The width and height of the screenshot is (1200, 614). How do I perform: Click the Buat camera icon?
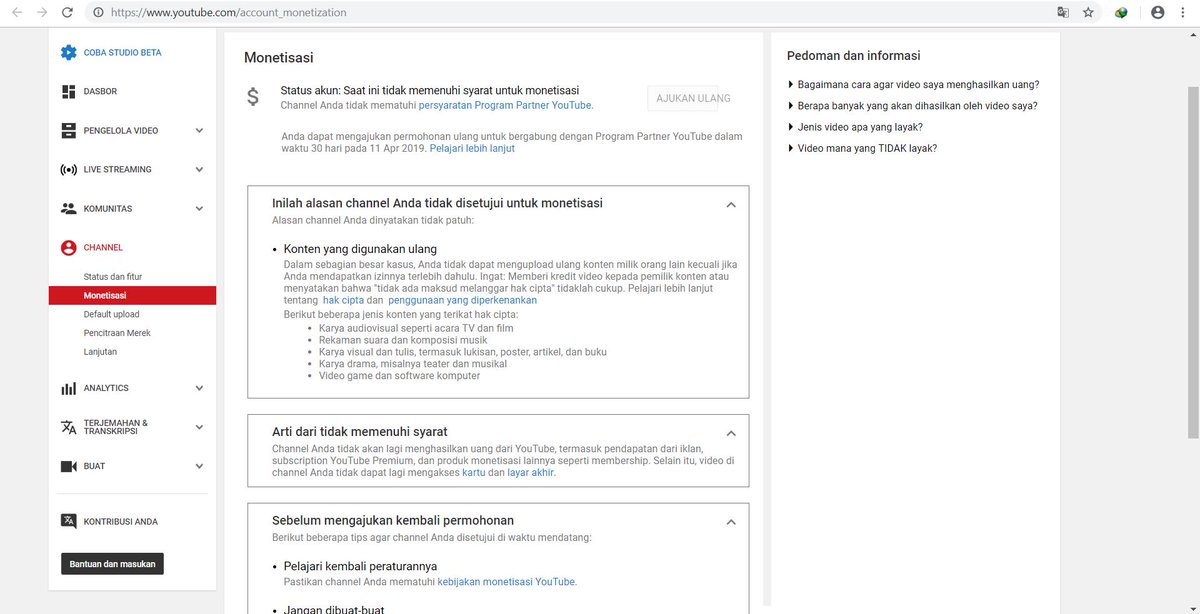(x=68, y=466)
